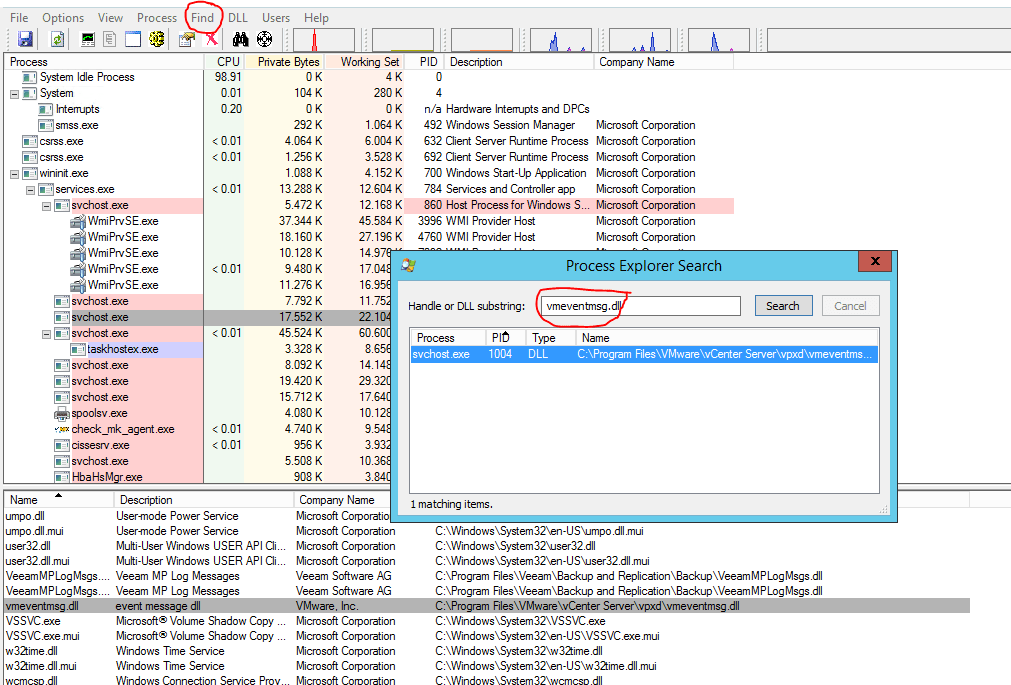The image size is (1011, 685).
Task: Select VSSVC.exe in the lower pane
Action: point(33,621)
